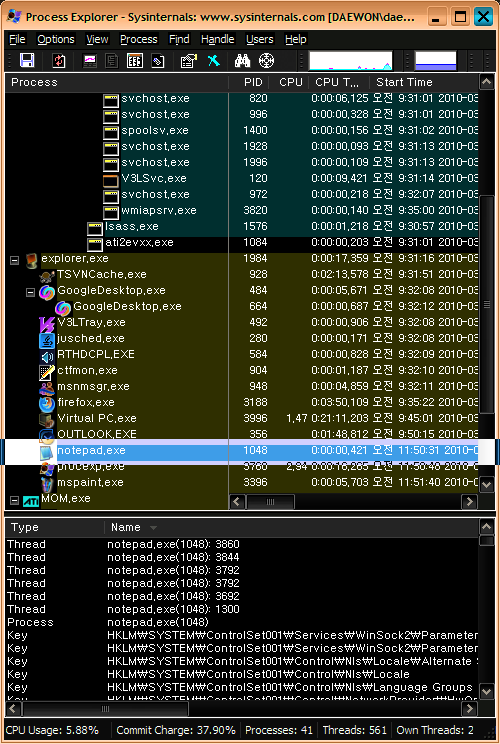Click the Kill Process X icon

click(x=213, y=61)
